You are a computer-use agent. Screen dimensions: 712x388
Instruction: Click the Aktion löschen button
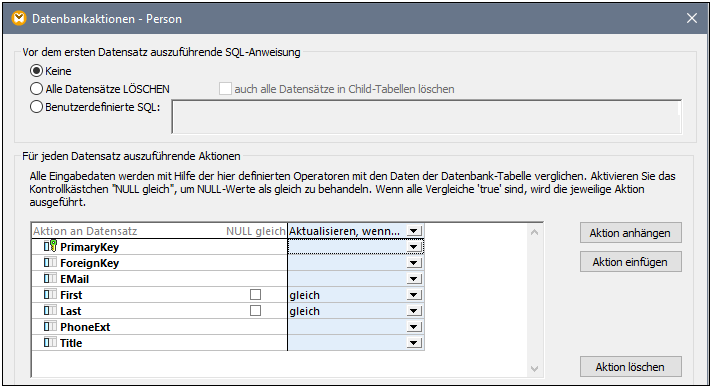pyautogui.click(x=630, y=367)
